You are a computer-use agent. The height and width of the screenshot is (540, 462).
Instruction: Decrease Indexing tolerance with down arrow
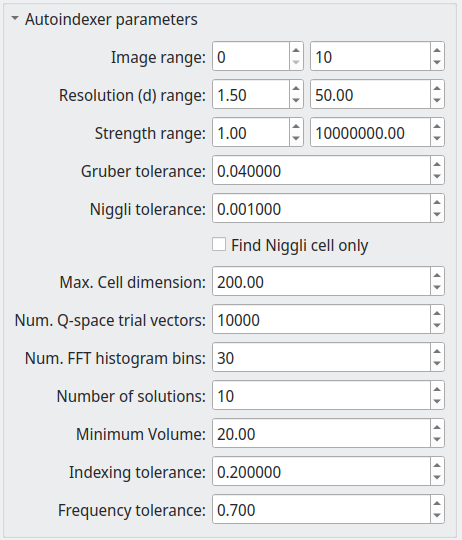coord(437,477)
